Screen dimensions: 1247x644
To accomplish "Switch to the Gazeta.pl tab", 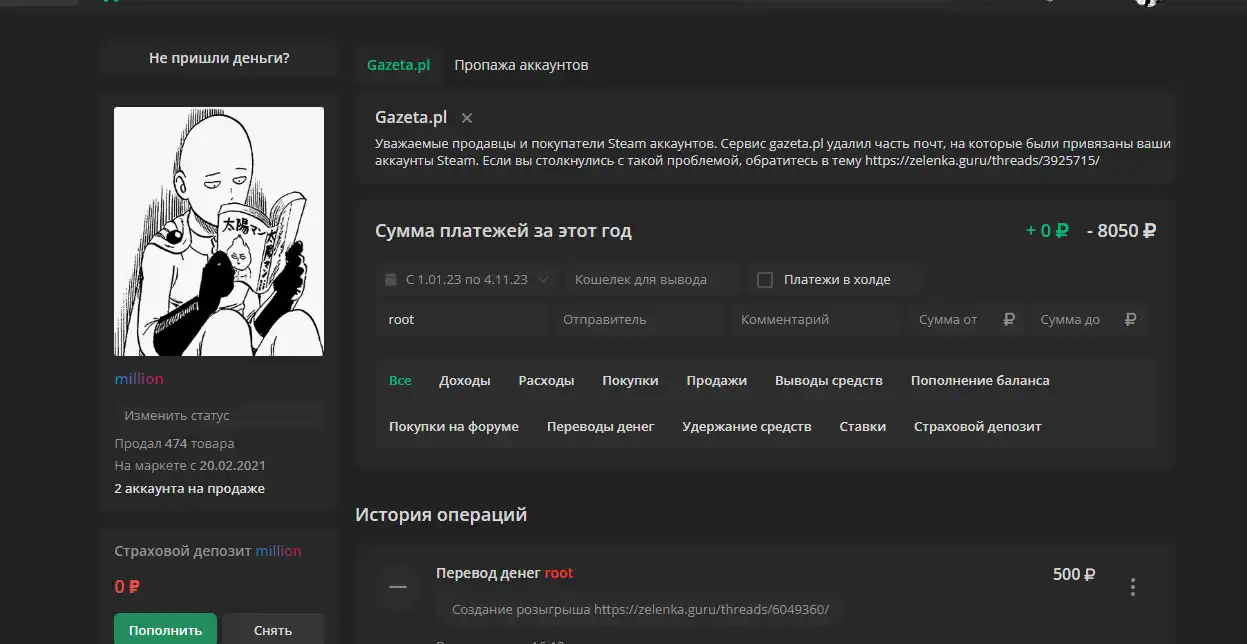I will click(398, 65).
